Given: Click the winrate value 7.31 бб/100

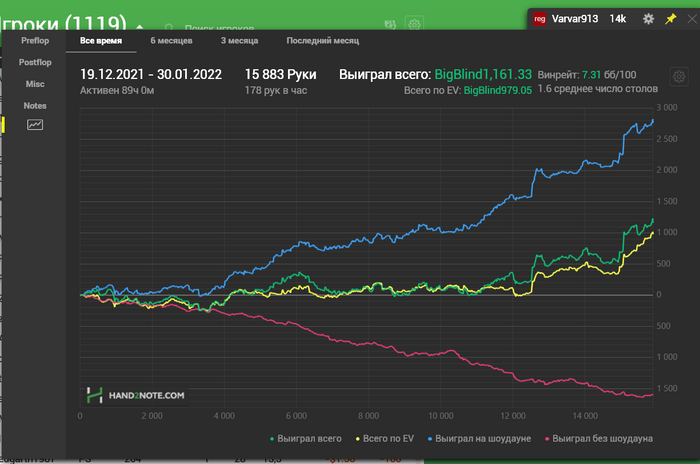Looking at the screenshot, I should click(609, 75).
